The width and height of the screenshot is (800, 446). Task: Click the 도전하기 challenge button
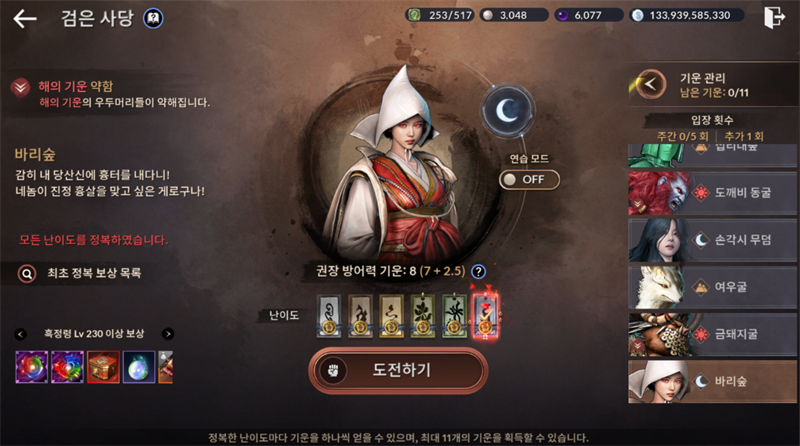398,370
